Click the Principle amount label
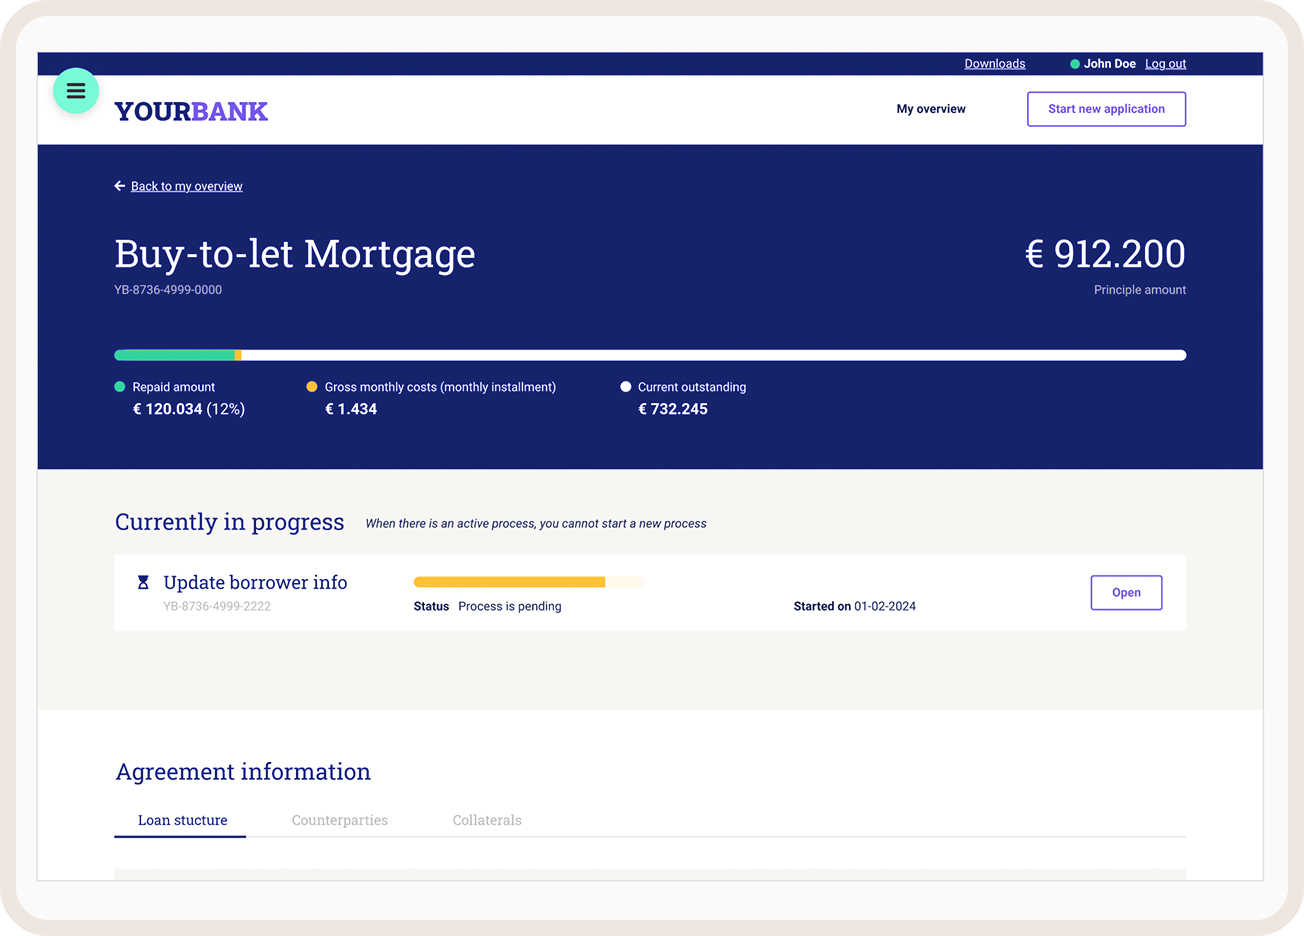The height and width of the screenshot is (936, 1304). coord(1140,290)
